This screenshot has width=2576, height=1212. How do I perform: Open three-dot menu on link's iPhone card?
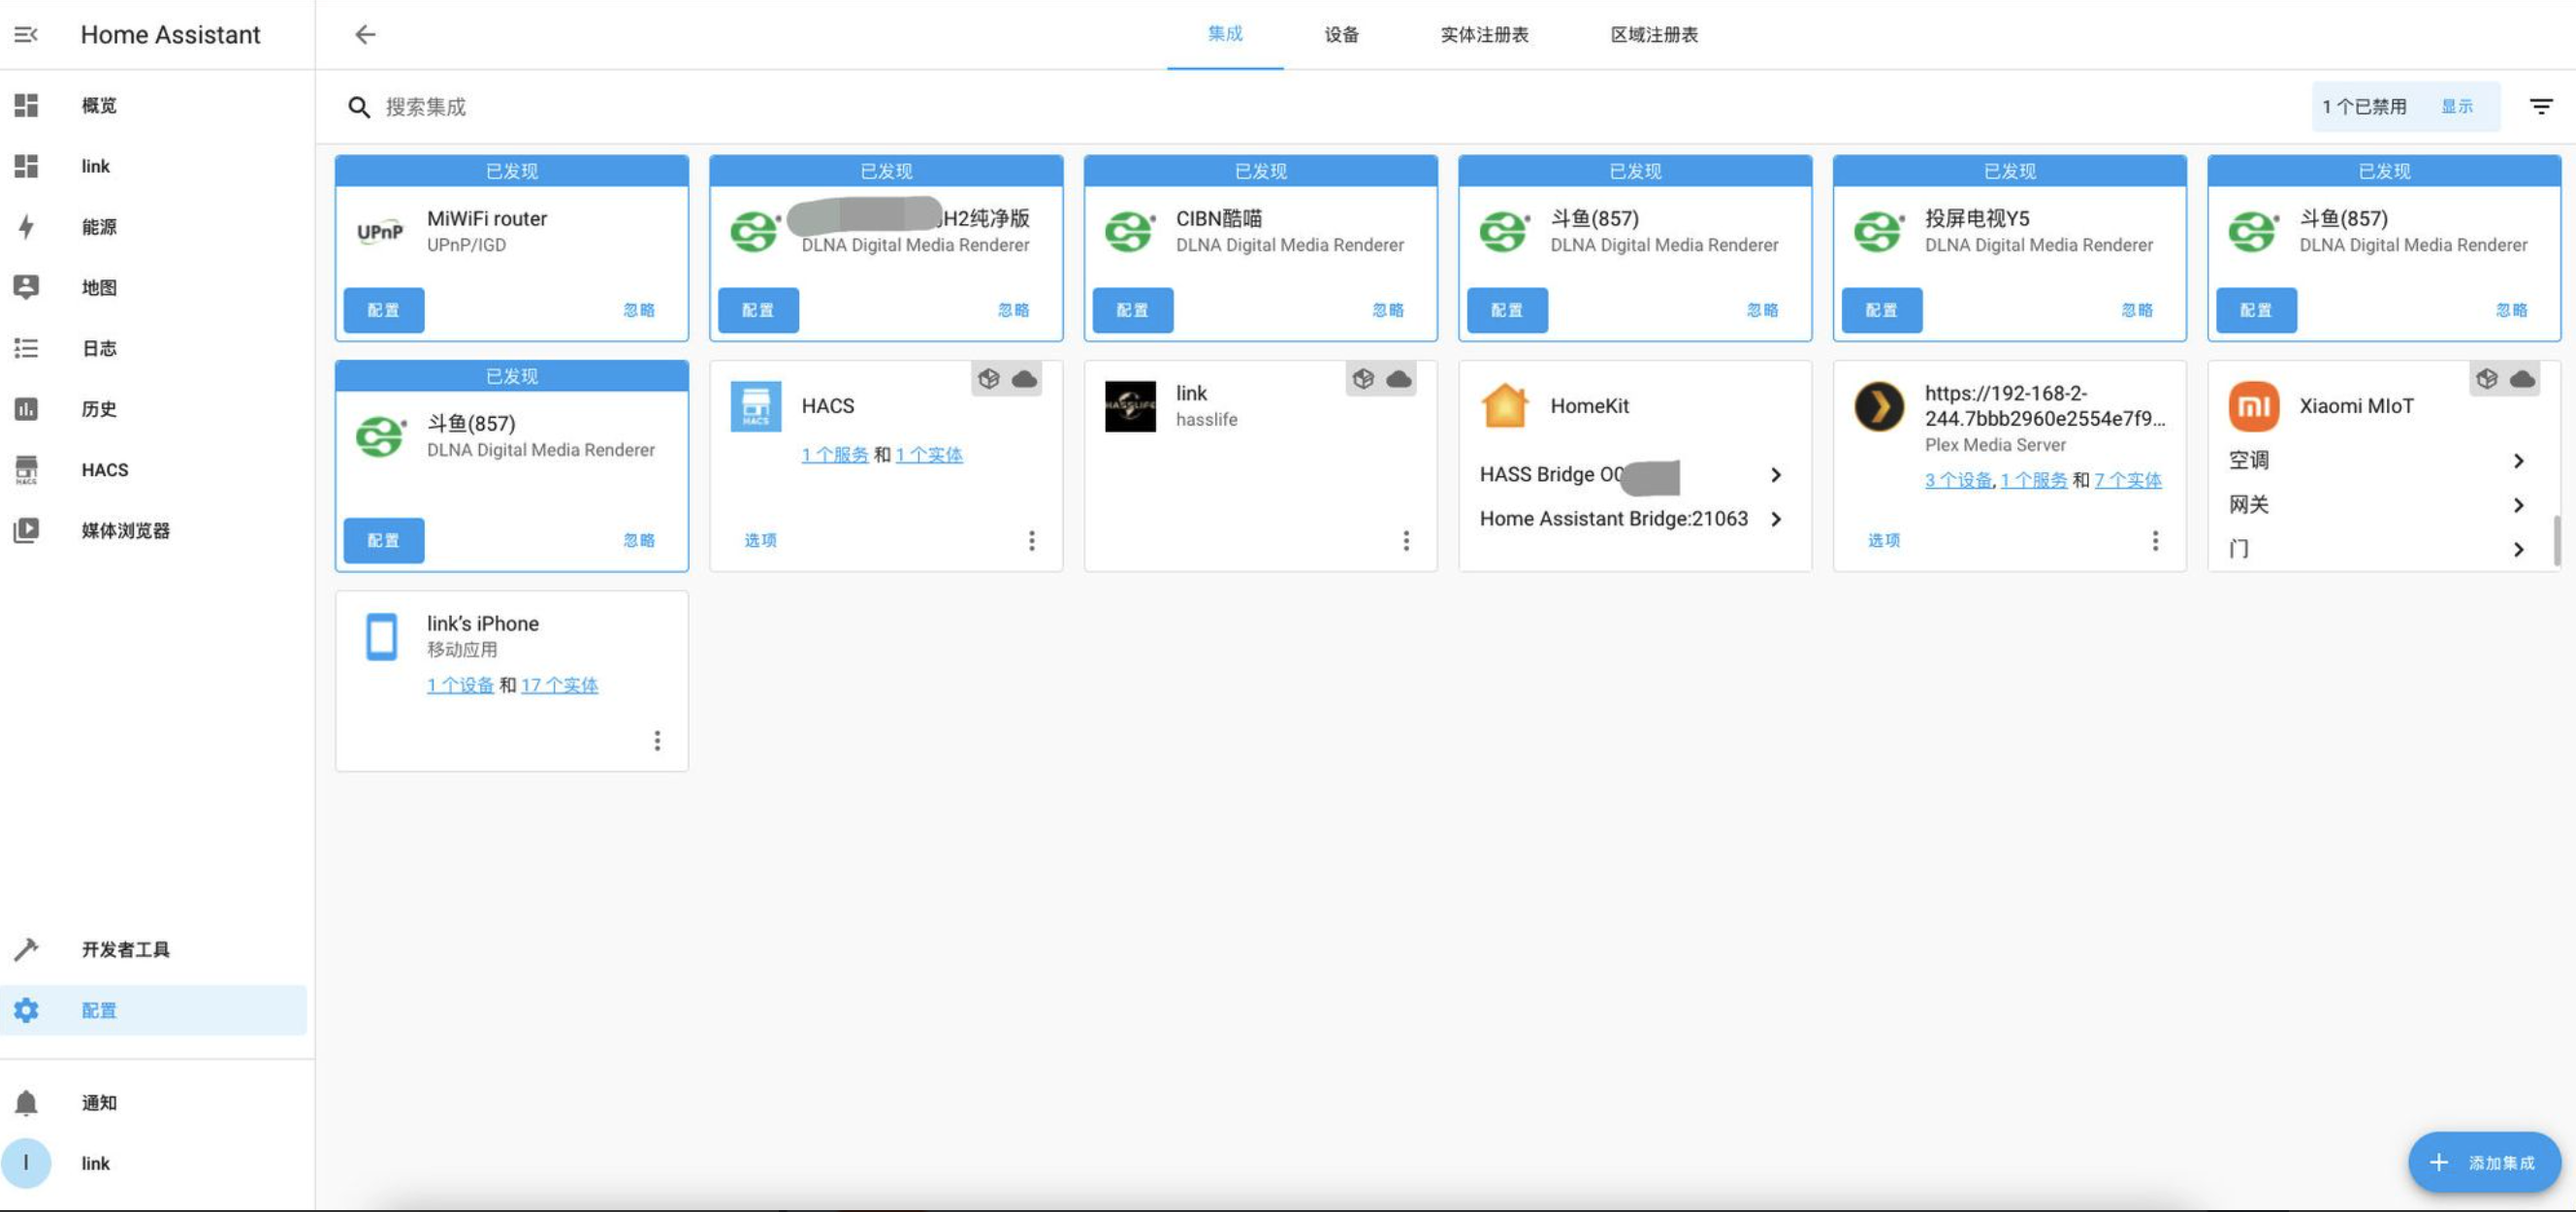click(x=657, y=740)
